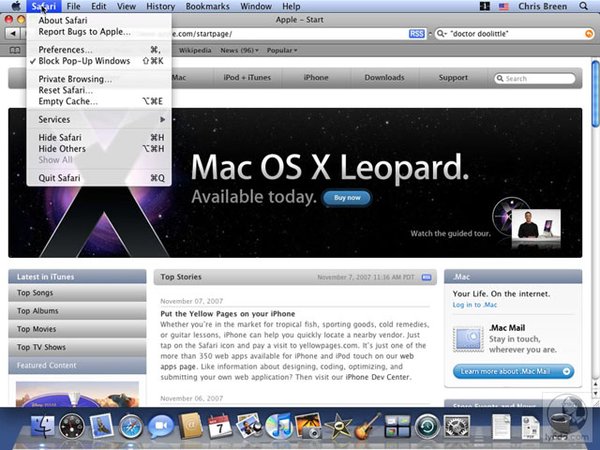600x450 pixels.
Task: Launch iChat from the Dock
Action: click(x=160, y=427)
